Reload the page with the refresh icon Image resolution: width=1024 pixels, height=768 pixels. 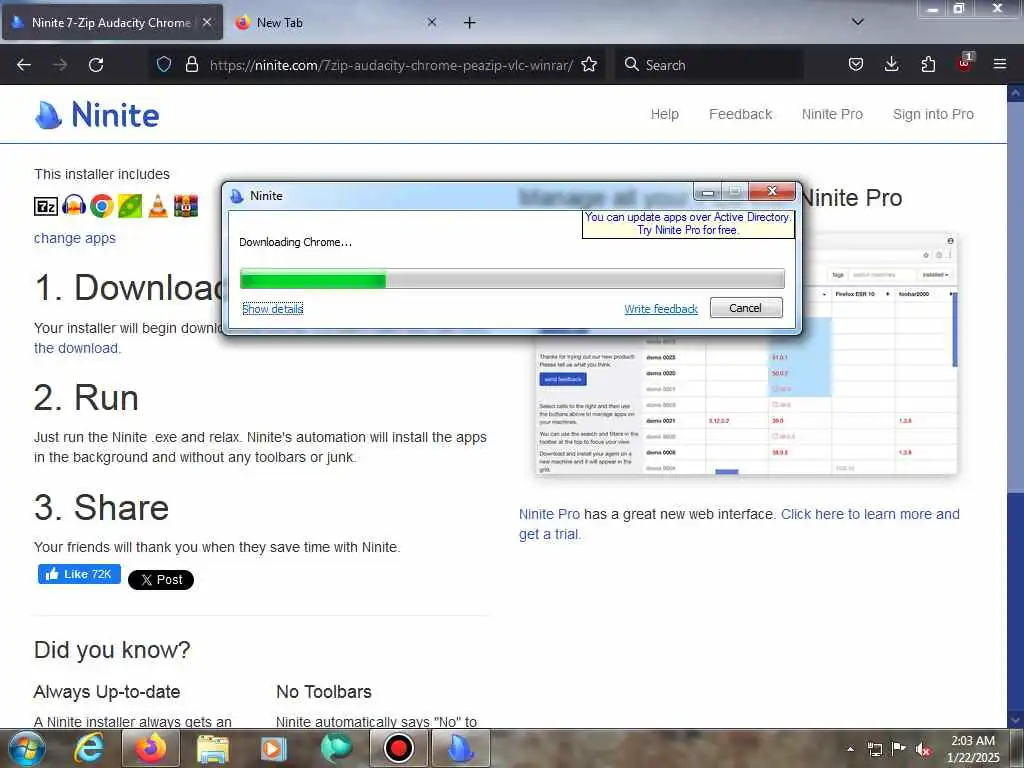(x=96, y=65)
